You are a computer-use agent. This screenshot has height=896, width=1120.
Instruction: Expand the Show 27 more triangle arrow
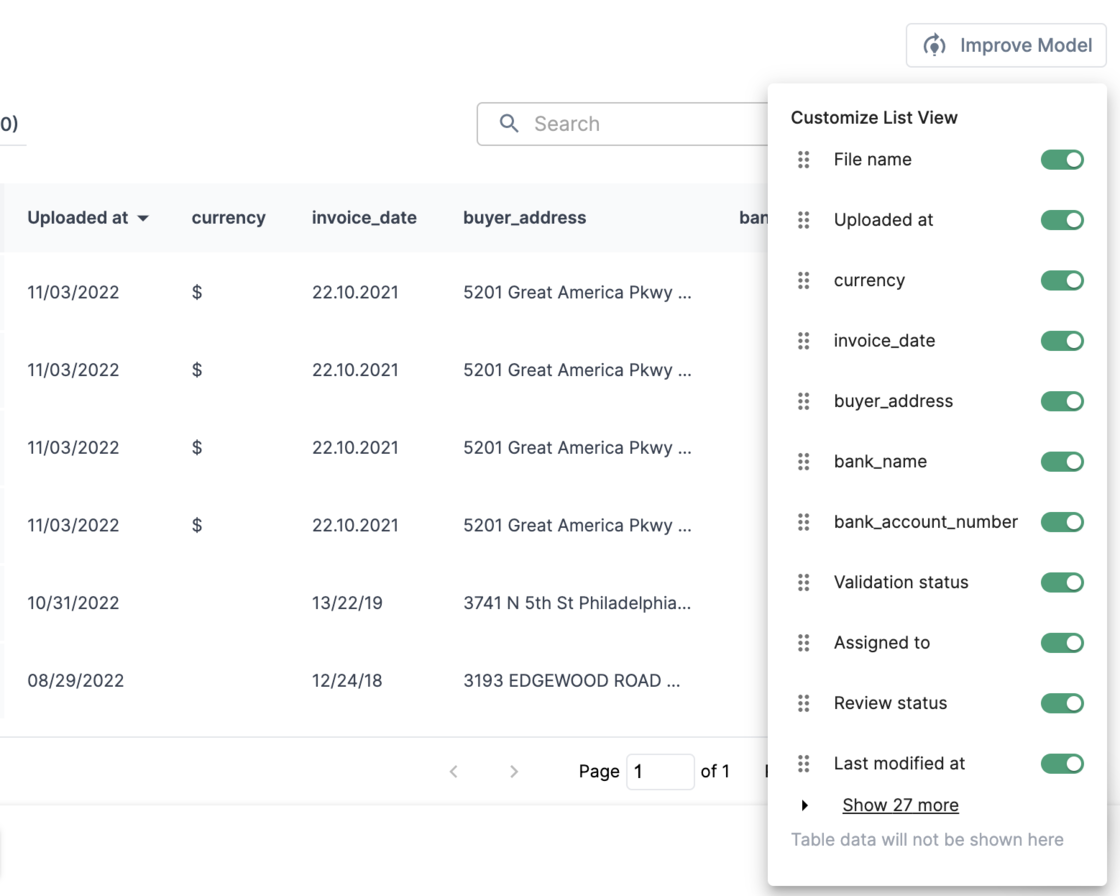[x=805, y=806]
